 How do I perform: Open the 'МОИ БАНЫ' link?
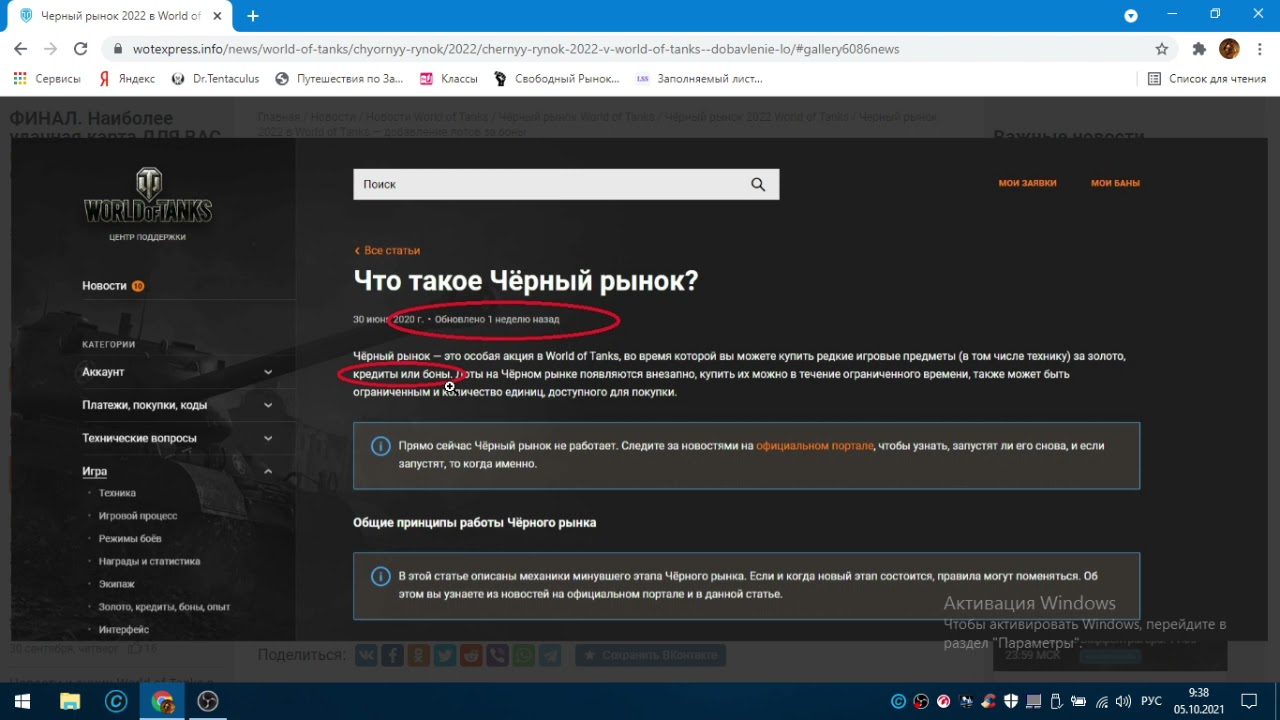(1115, 183)
